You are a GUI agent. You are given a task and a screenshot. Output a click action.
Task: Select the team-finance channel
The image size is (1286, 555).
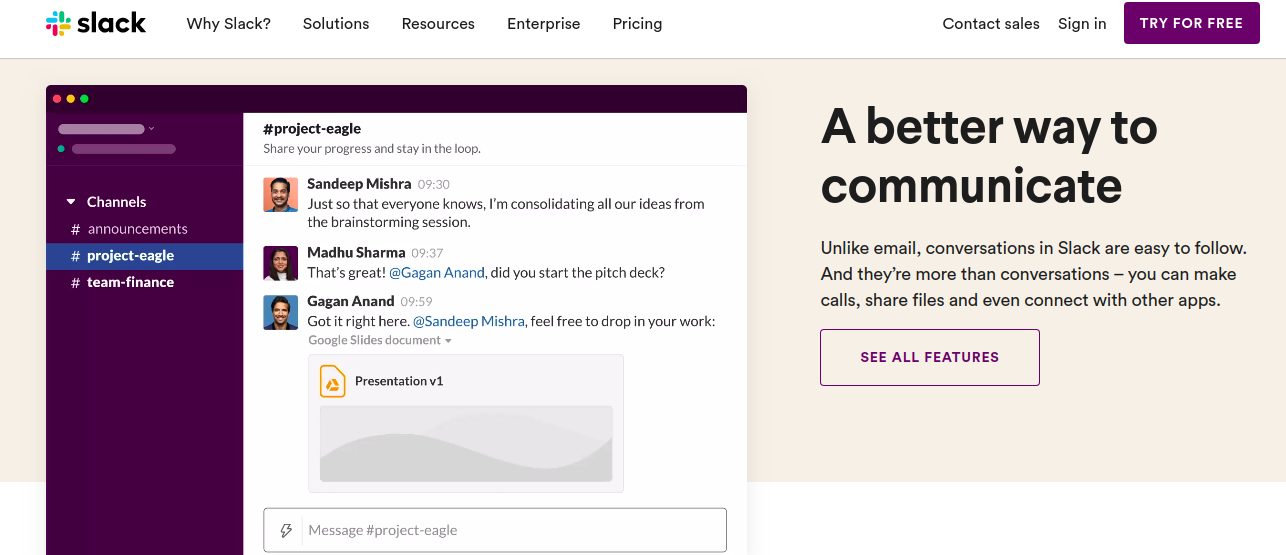(130, 283)
